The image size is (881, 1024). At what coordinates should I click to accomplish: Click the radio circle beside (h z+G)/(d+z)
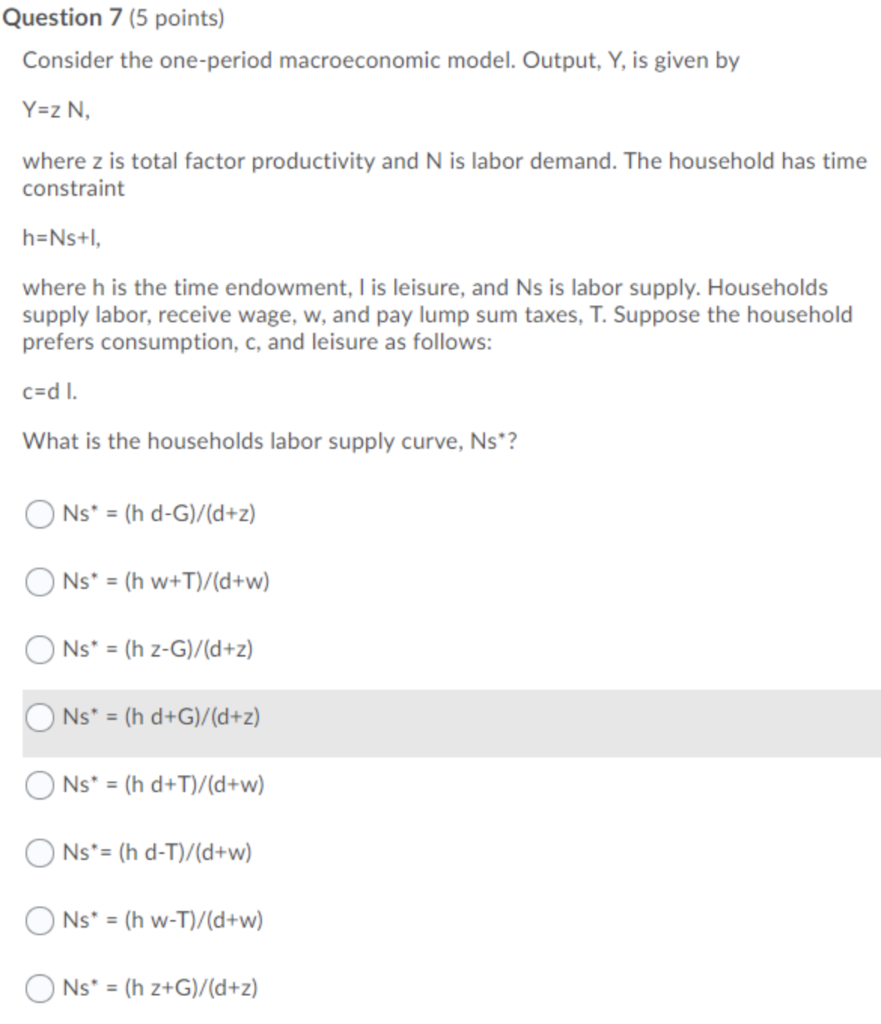39,987
